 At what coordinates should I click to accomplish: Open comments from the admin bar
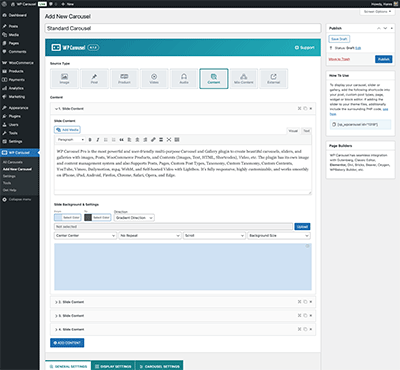tap(52, 4)
